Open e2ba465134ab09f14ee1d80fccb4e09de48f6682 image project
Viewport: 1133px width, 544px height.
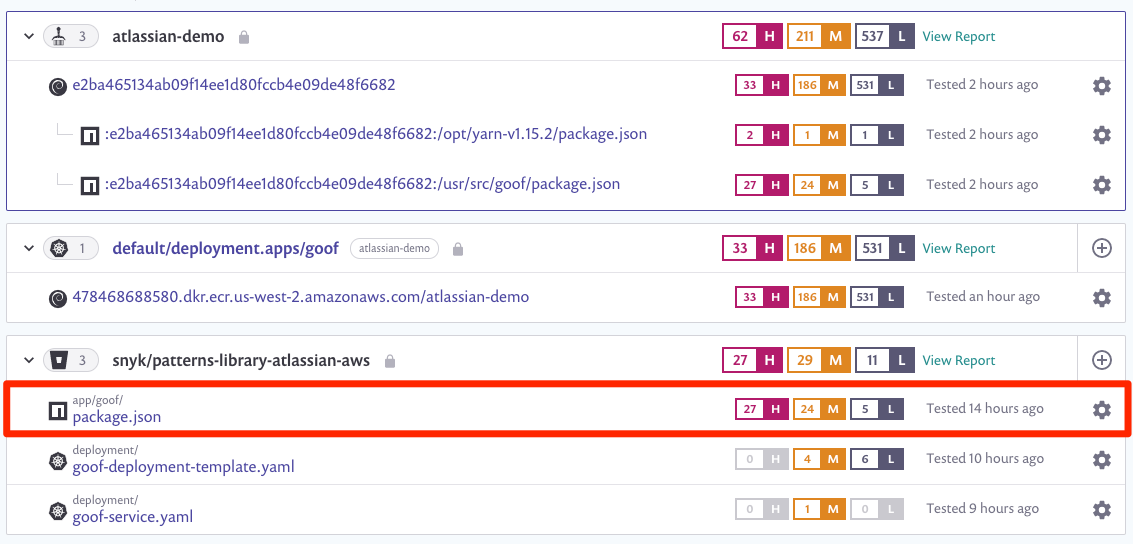234,85
